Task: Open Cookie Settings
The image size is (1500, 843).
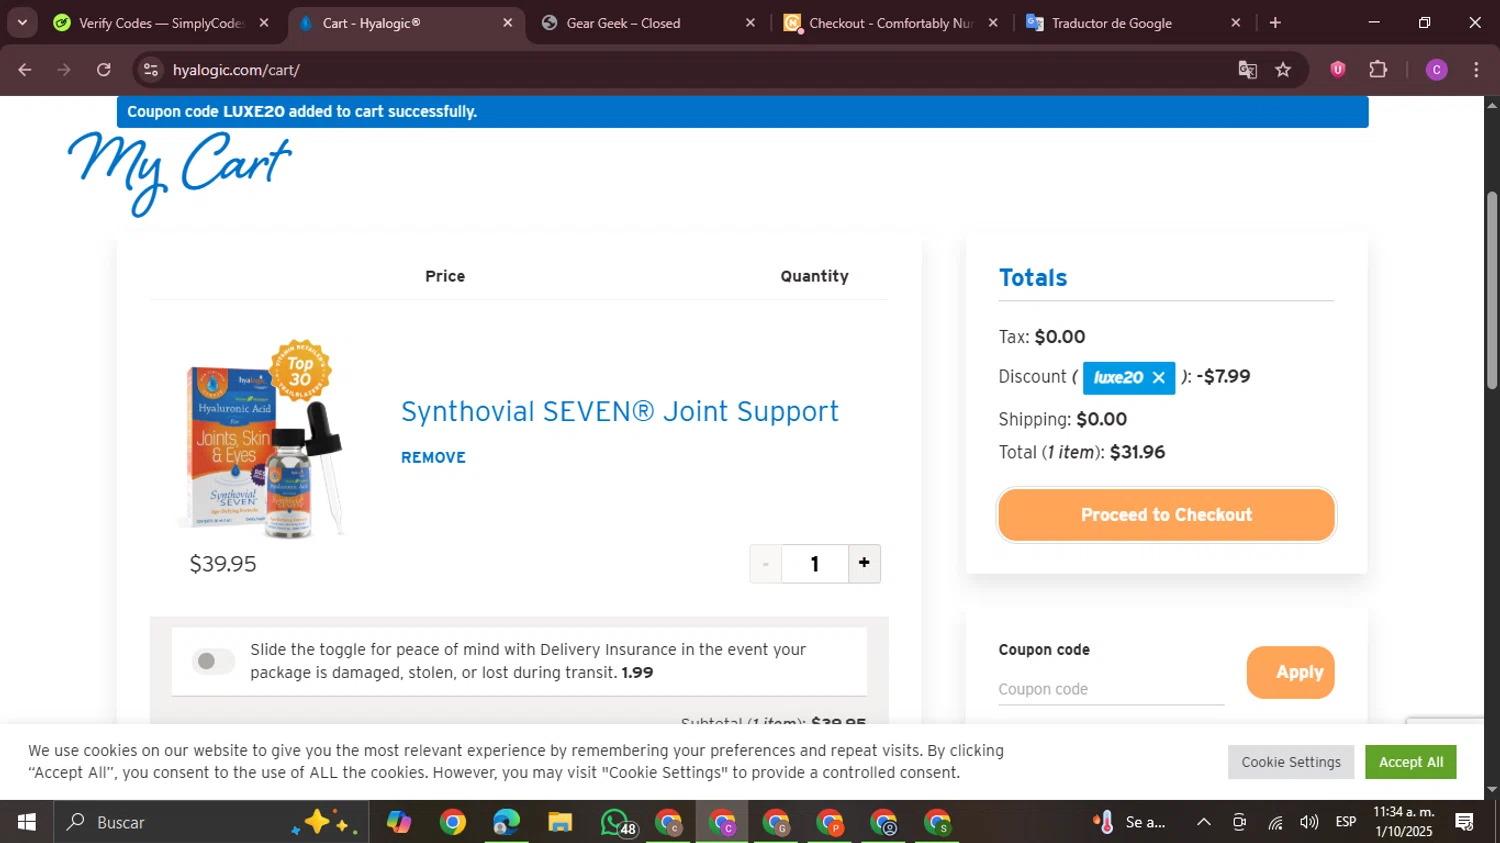Action: (1291, 762)
